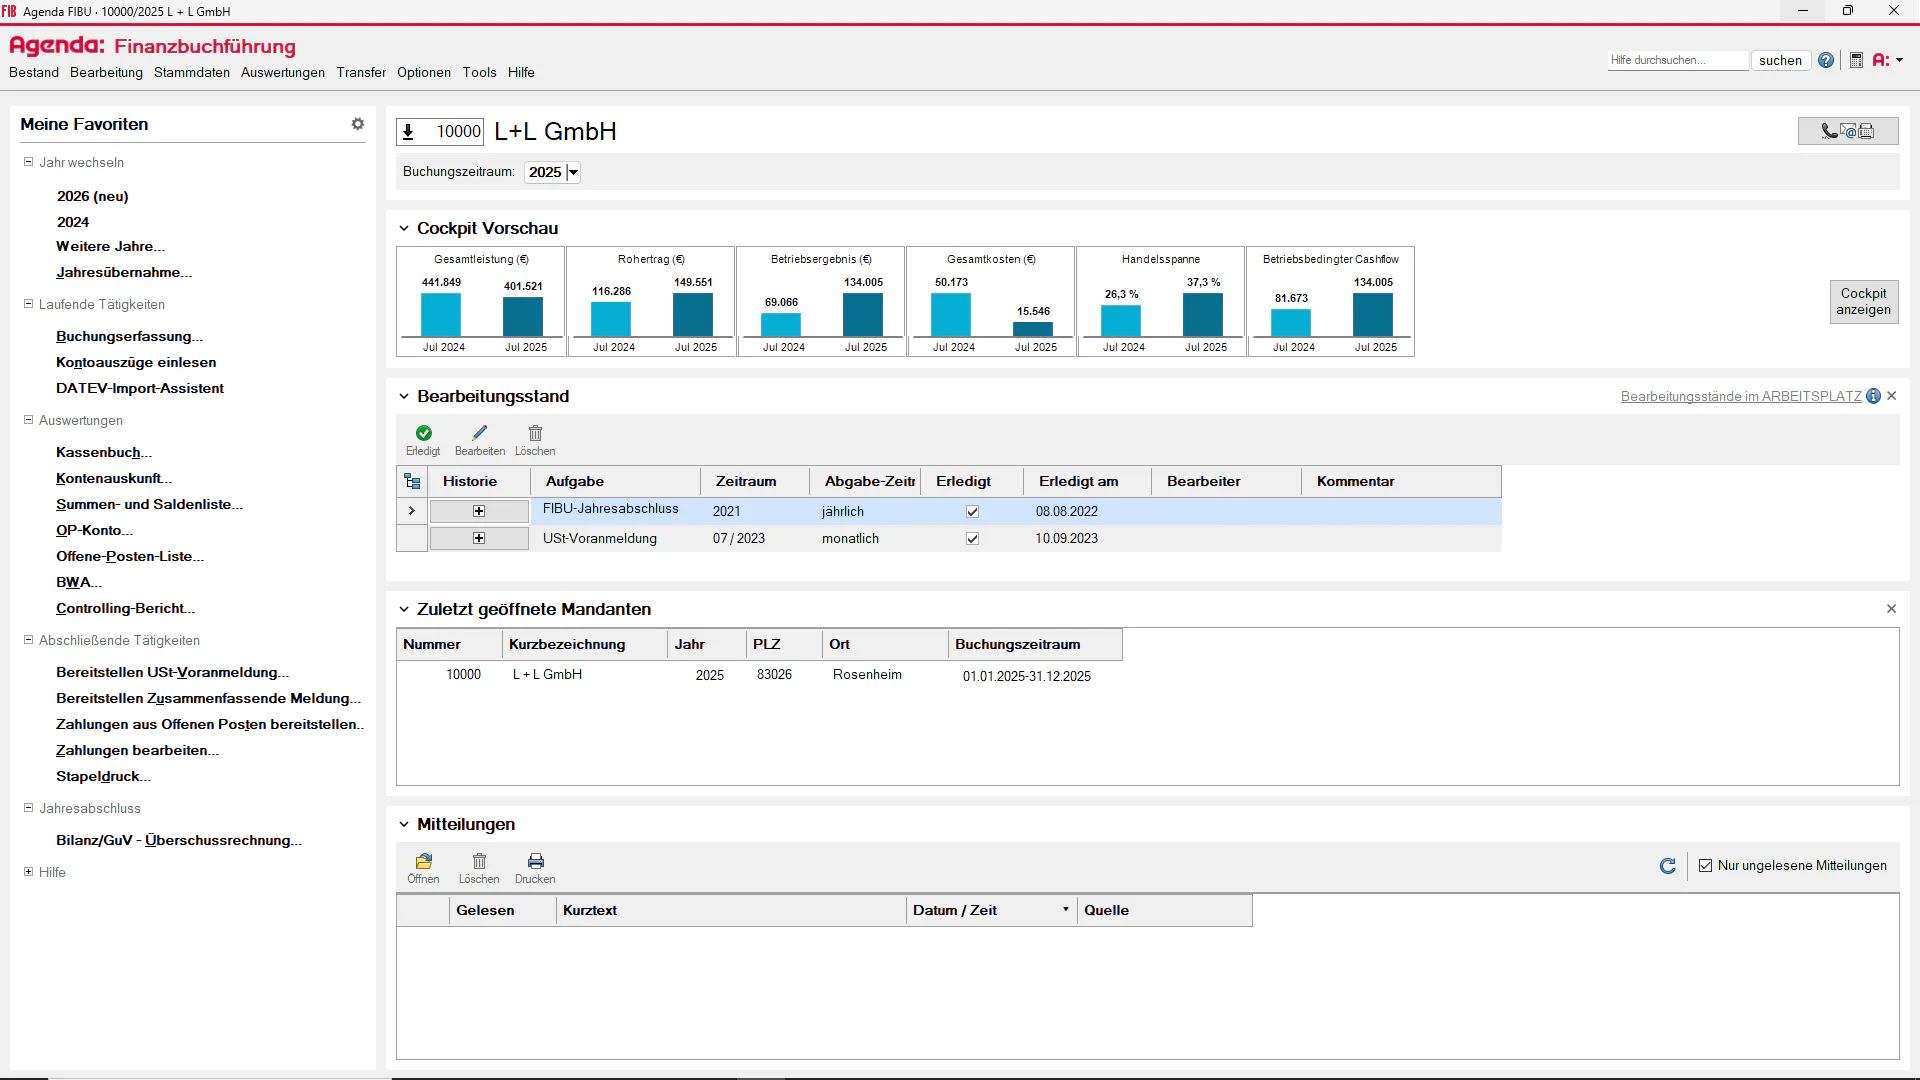
Task: Click the Drucken printer icon
Action: click(536, 861)
